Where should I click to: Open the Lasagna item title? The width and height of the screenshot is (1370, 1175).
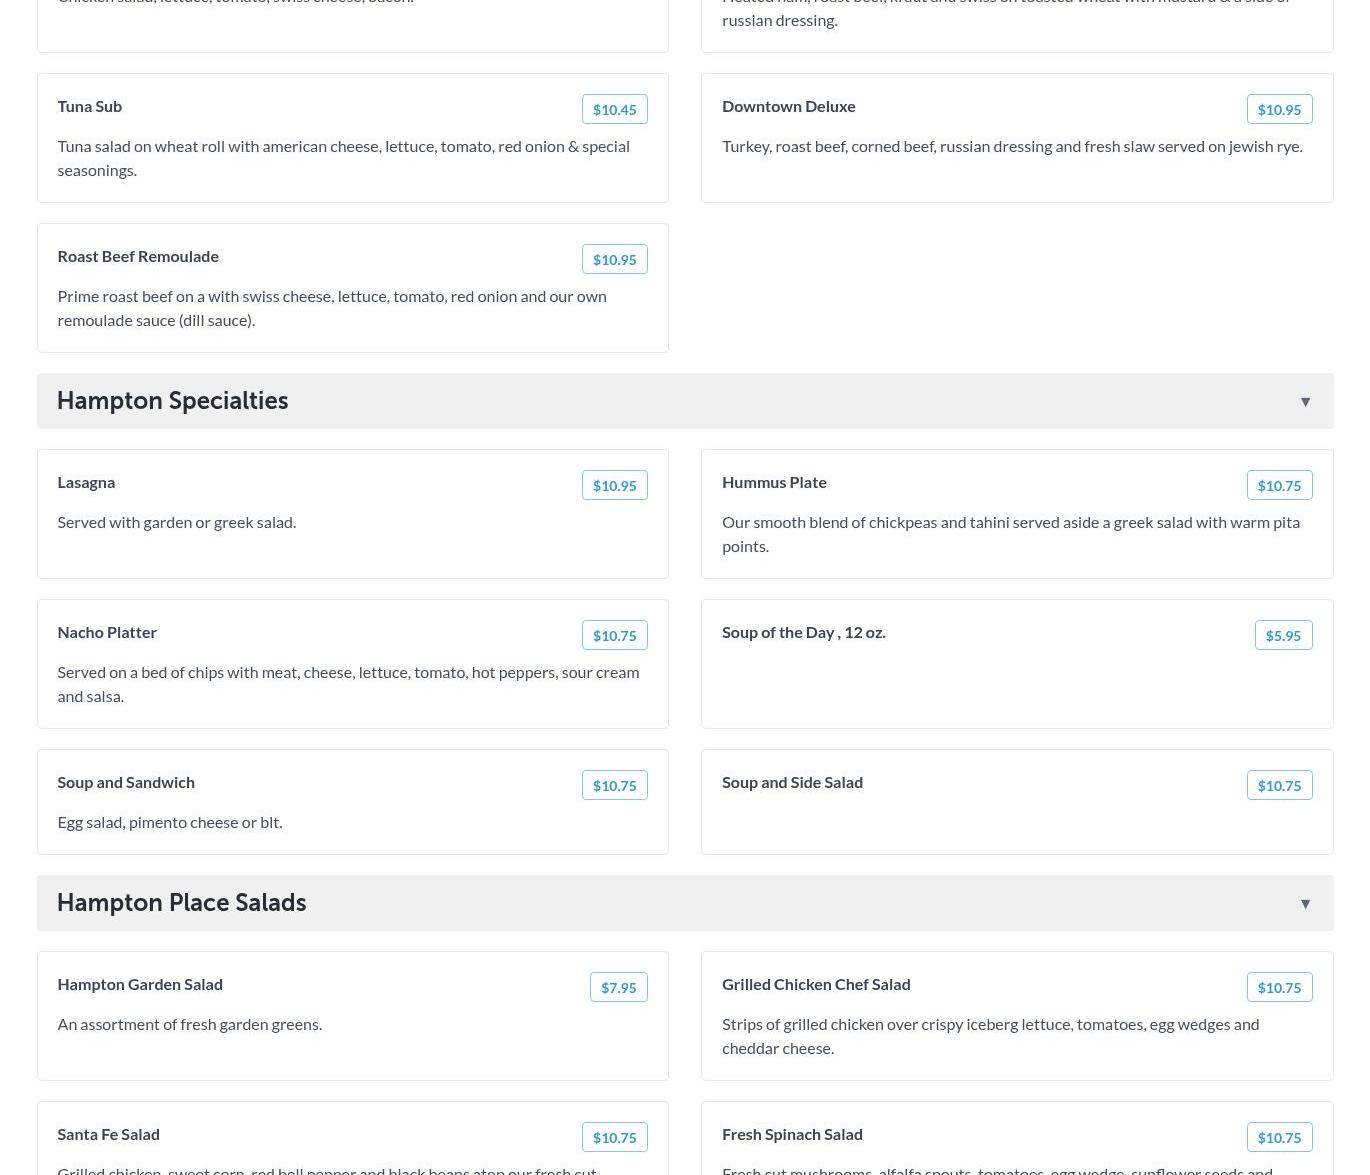click(86, 482)
